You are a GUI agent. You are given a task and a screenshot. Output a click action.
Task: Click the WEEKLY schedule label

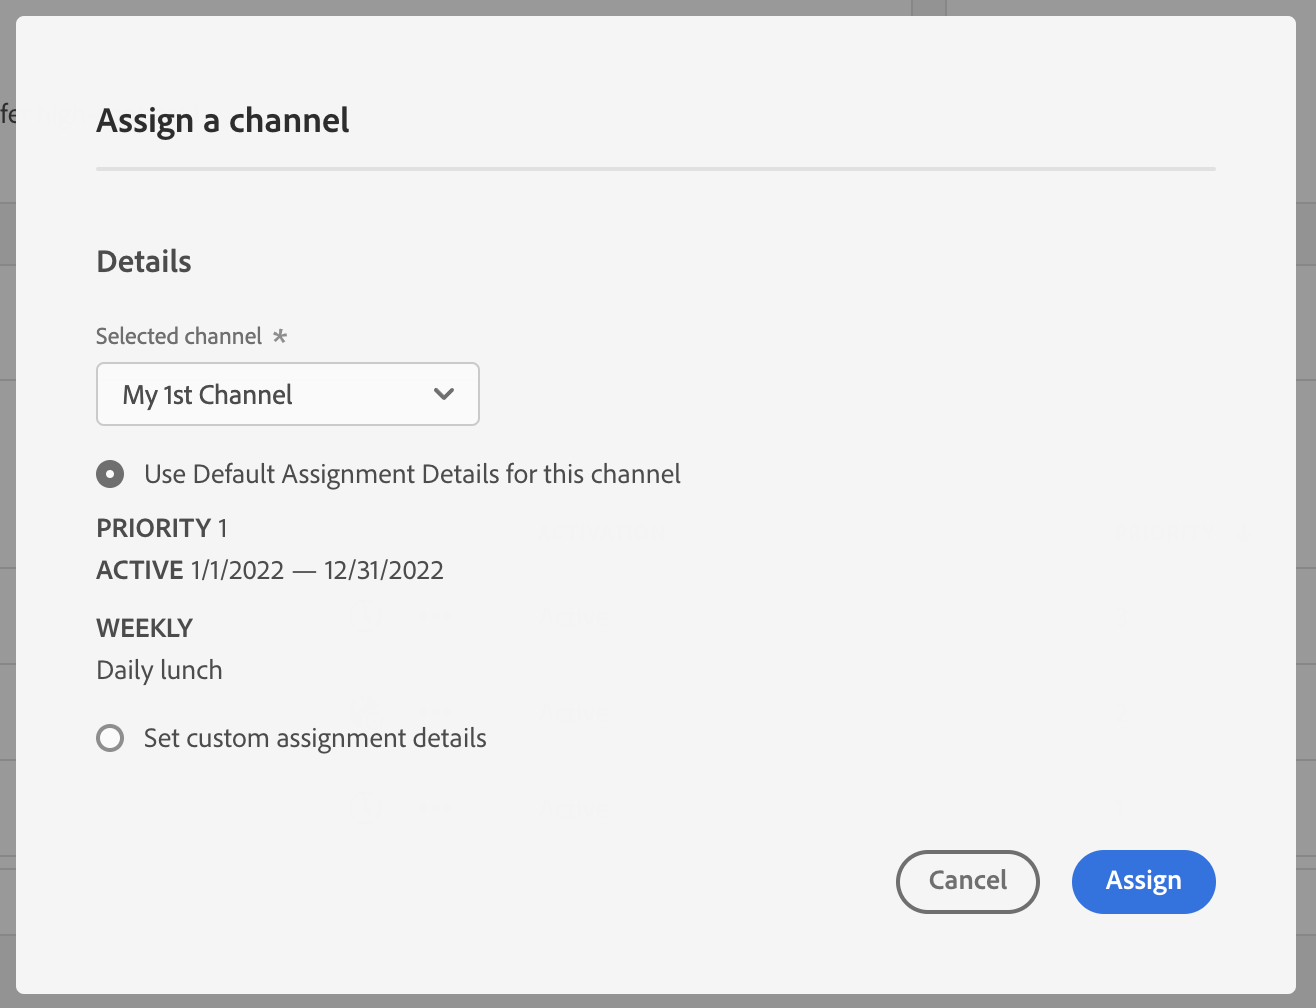click(x=145, y=628)
